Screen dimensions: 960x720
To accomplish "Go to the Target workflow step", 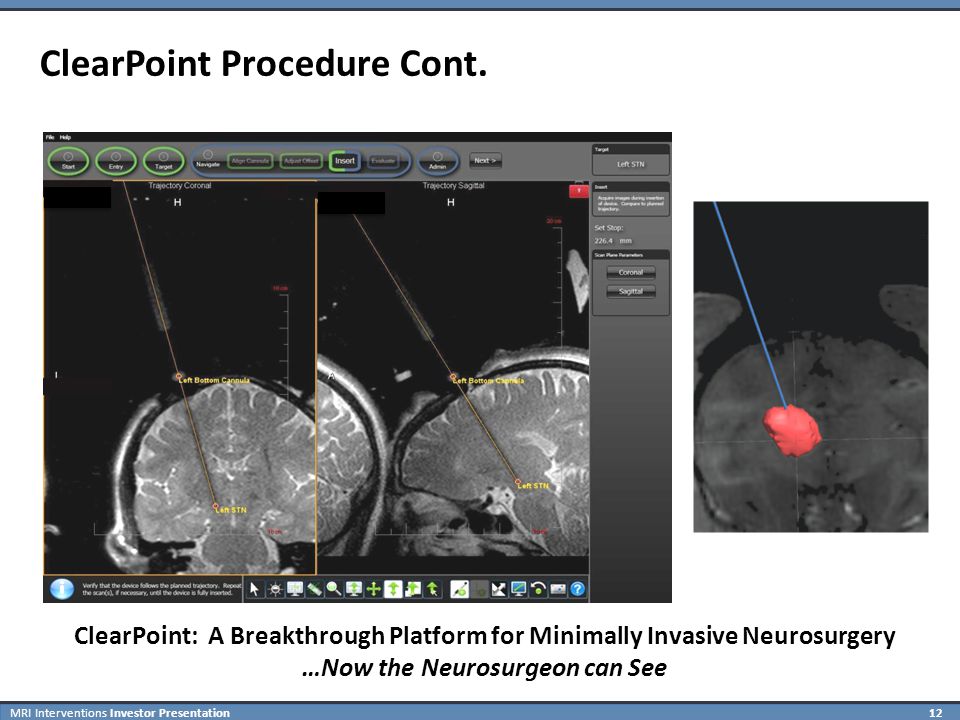I will (163, 161).
